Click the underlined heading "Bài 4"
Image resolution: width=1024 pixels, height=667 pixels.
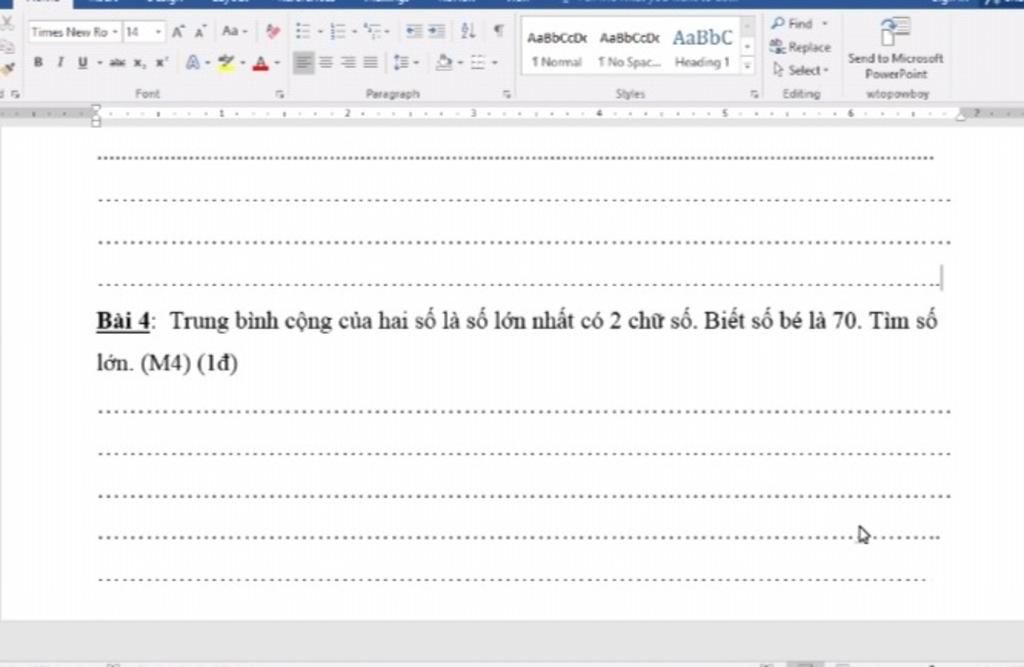pyautogui.click(x=123, y=321)
